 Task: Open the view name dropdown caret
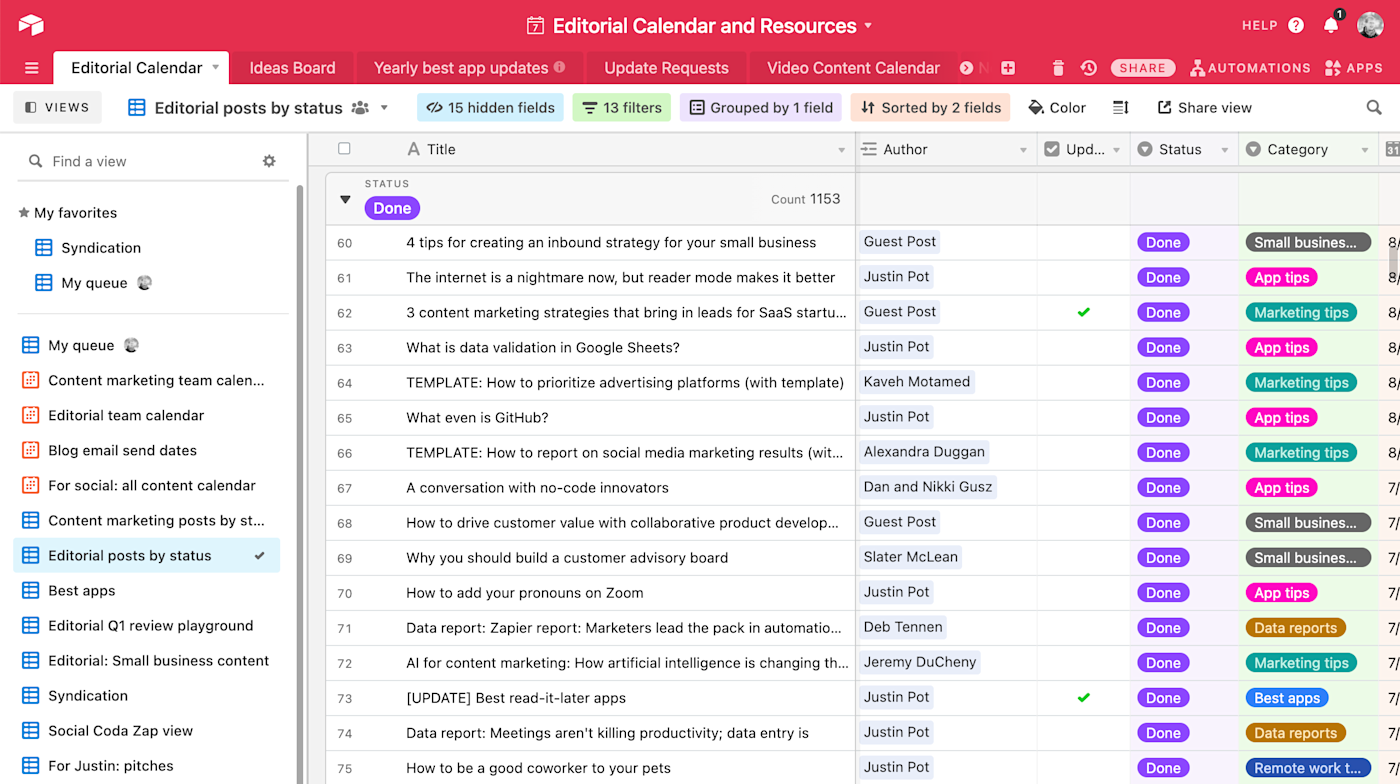384,108
